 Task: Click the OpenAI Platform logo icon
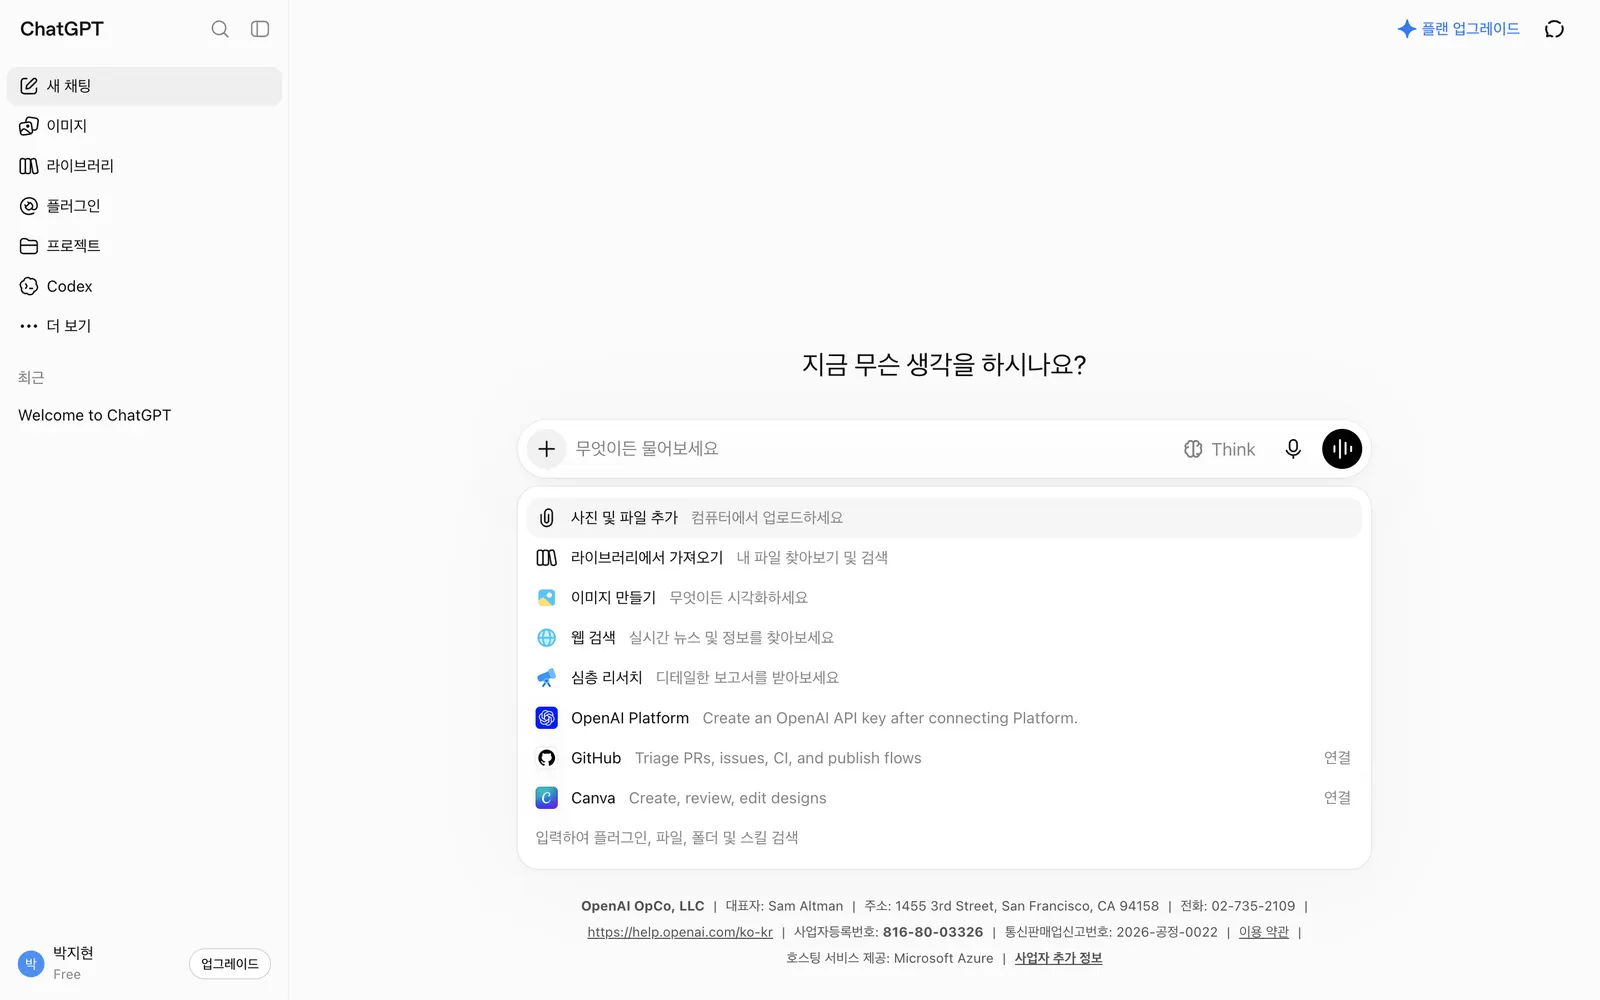(x=546, y=718)
